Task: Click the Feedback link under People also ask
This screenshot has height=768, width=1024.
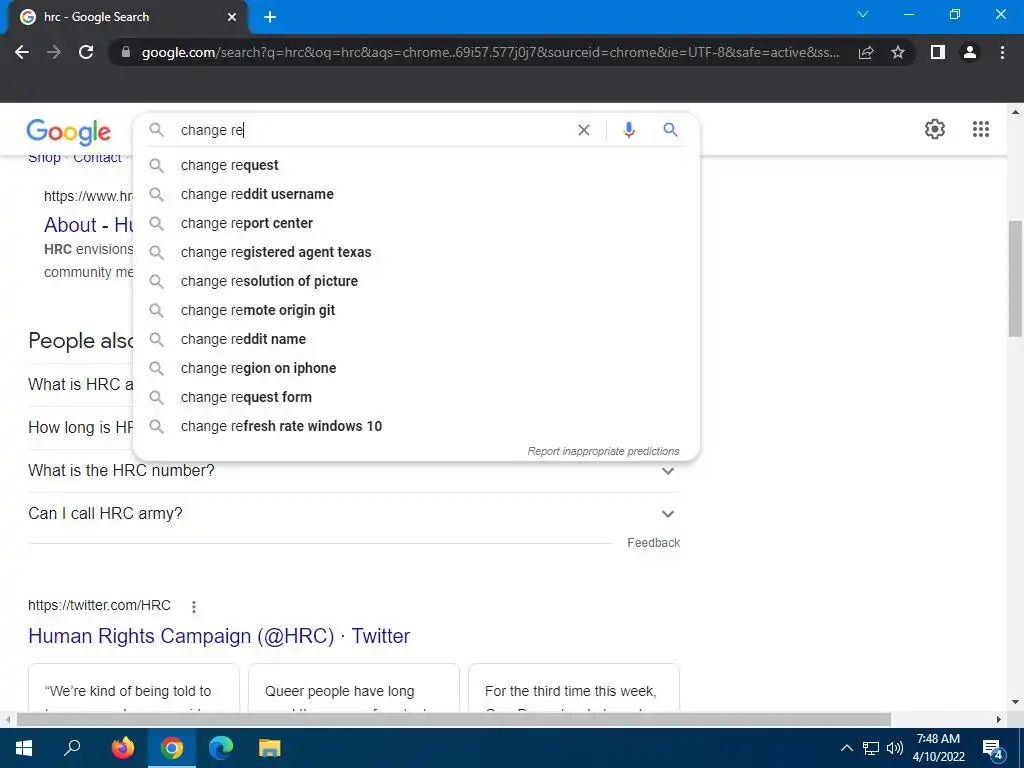Action: click(x=653, y=543)
